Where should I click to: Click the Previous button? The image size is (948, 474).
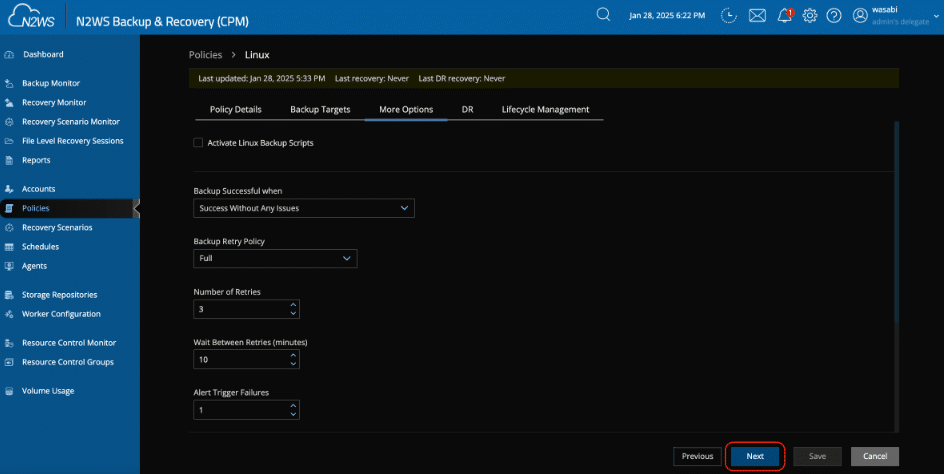pyautogui.click(x=698, y=456)
